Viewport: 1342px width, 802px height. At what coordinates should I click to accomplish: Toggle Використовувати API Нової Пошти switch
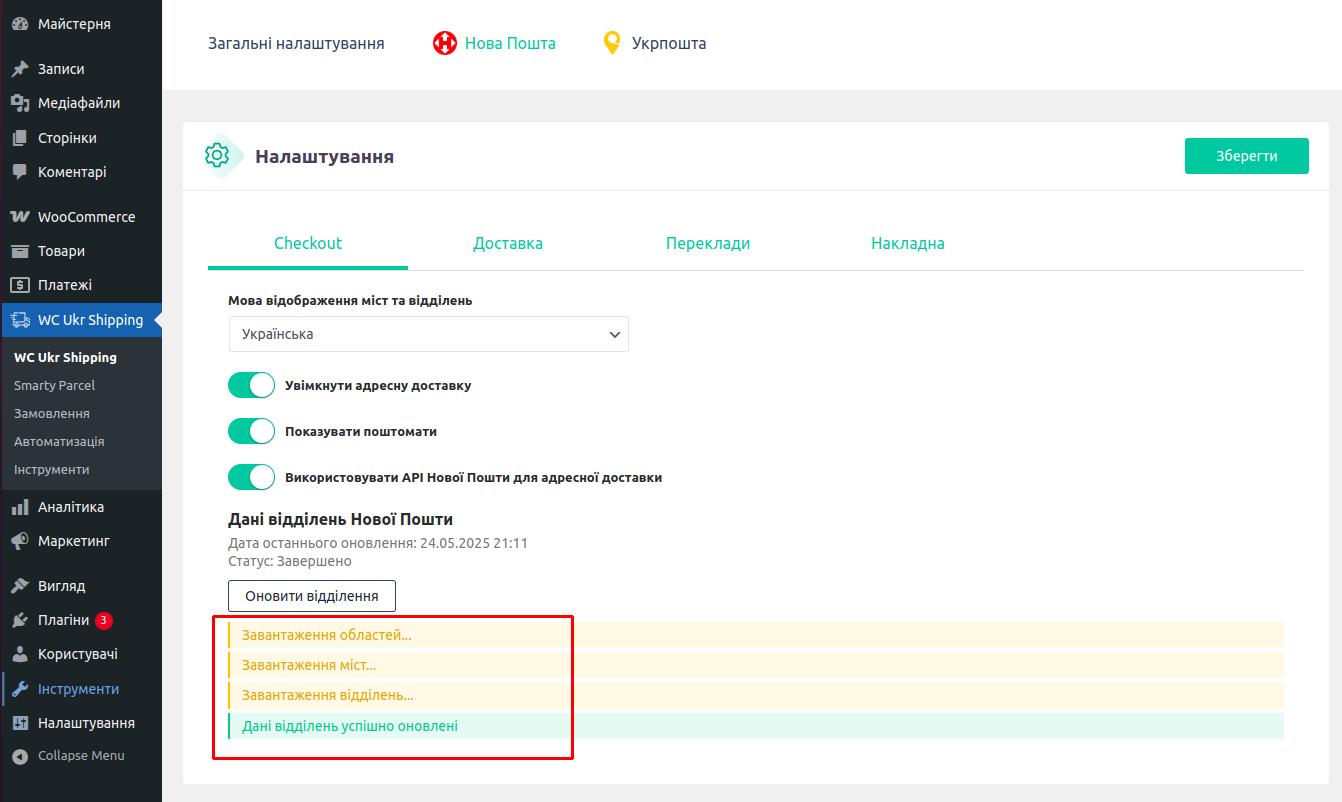(251, 477)
